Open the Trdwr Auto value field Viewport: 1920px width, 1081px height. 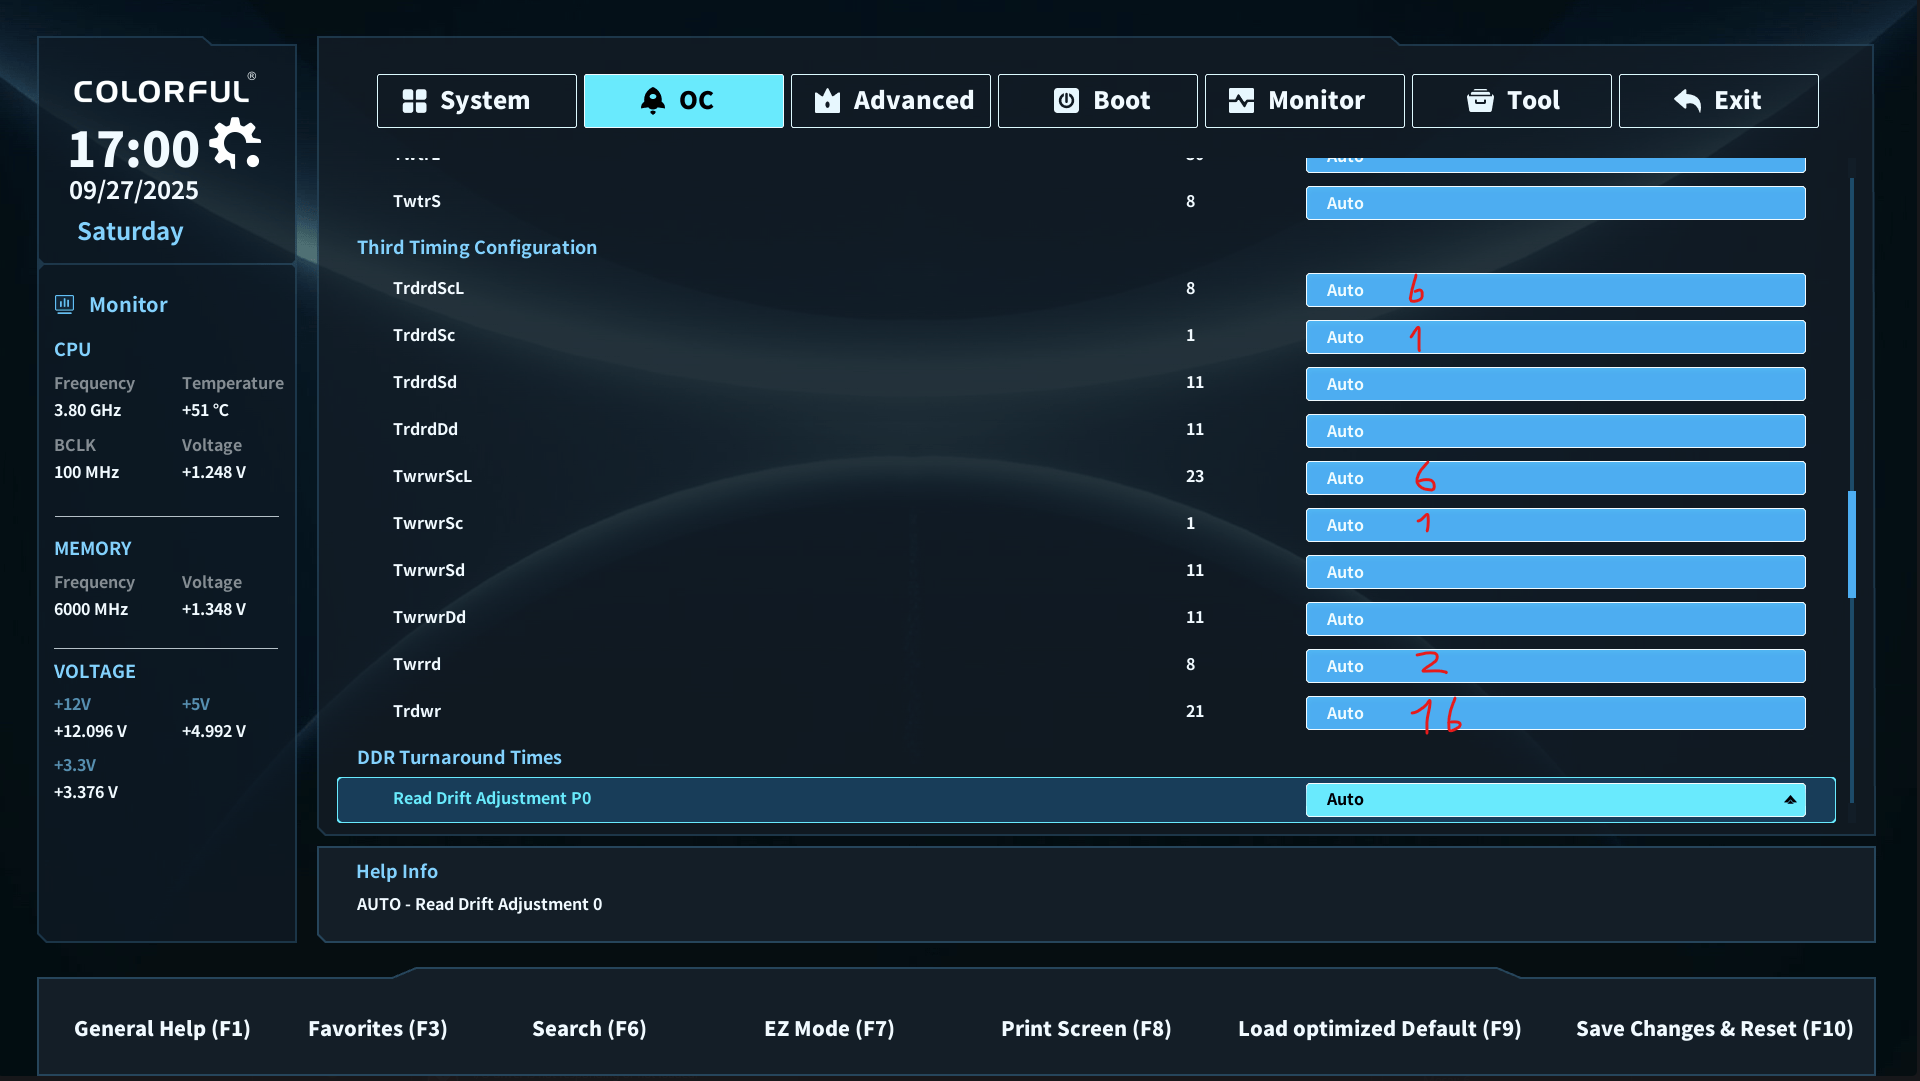[1556, 713]
